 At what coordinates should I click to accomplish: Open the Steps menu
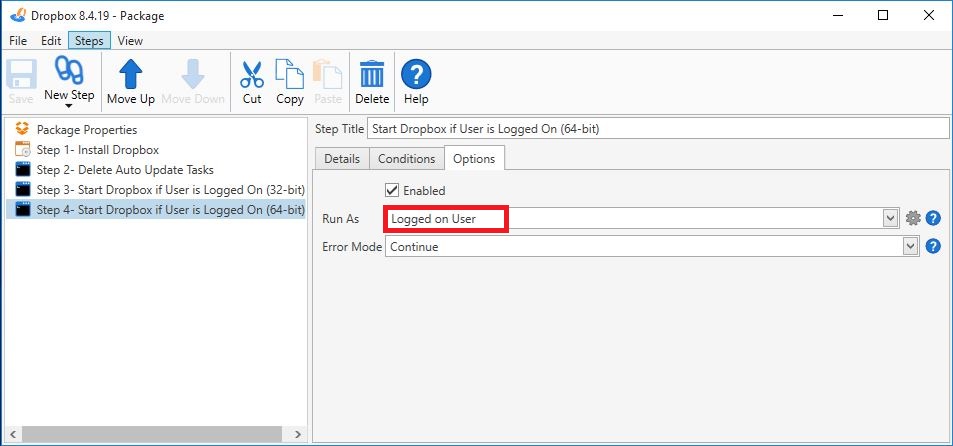coord(89,41)
